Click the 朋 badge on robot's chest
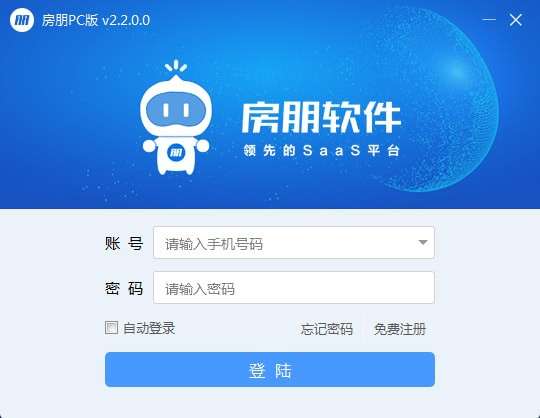This screenshot has width=540, height=418. coord(176,152)
